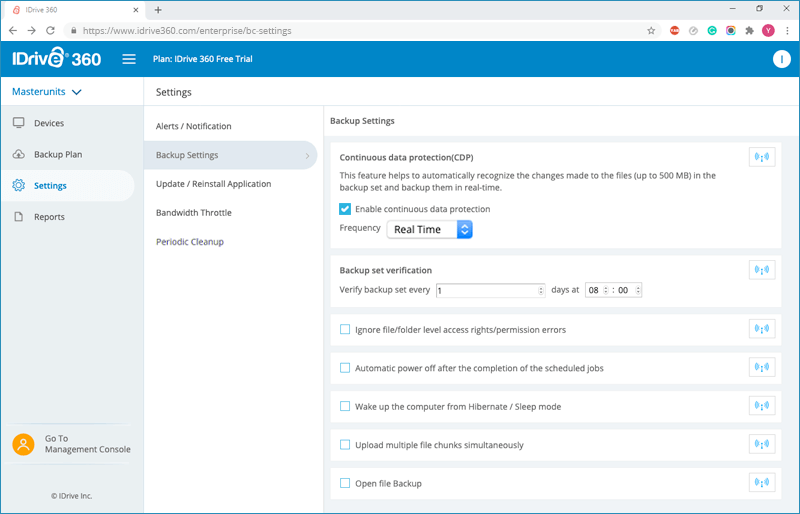Viewport: 800px width, 514px height.
Task: Click the Settings gear icon in sidebar
Action: click(19, 185)
